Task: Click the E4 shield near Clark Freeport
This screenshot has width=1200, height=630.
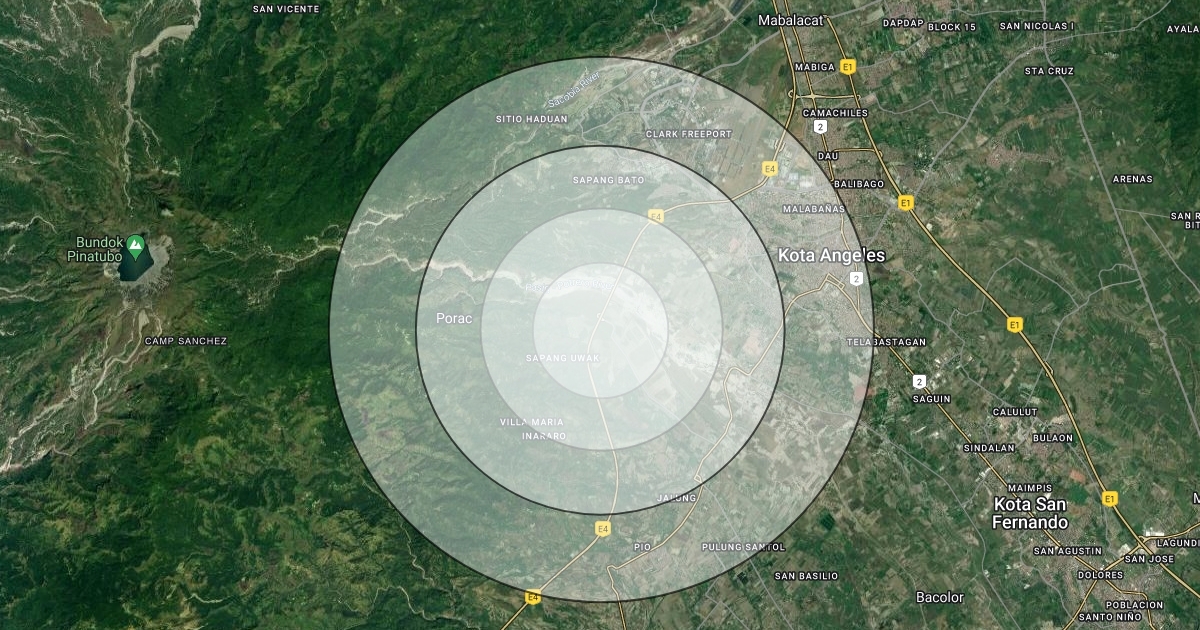Action: [x=769, y=169]
